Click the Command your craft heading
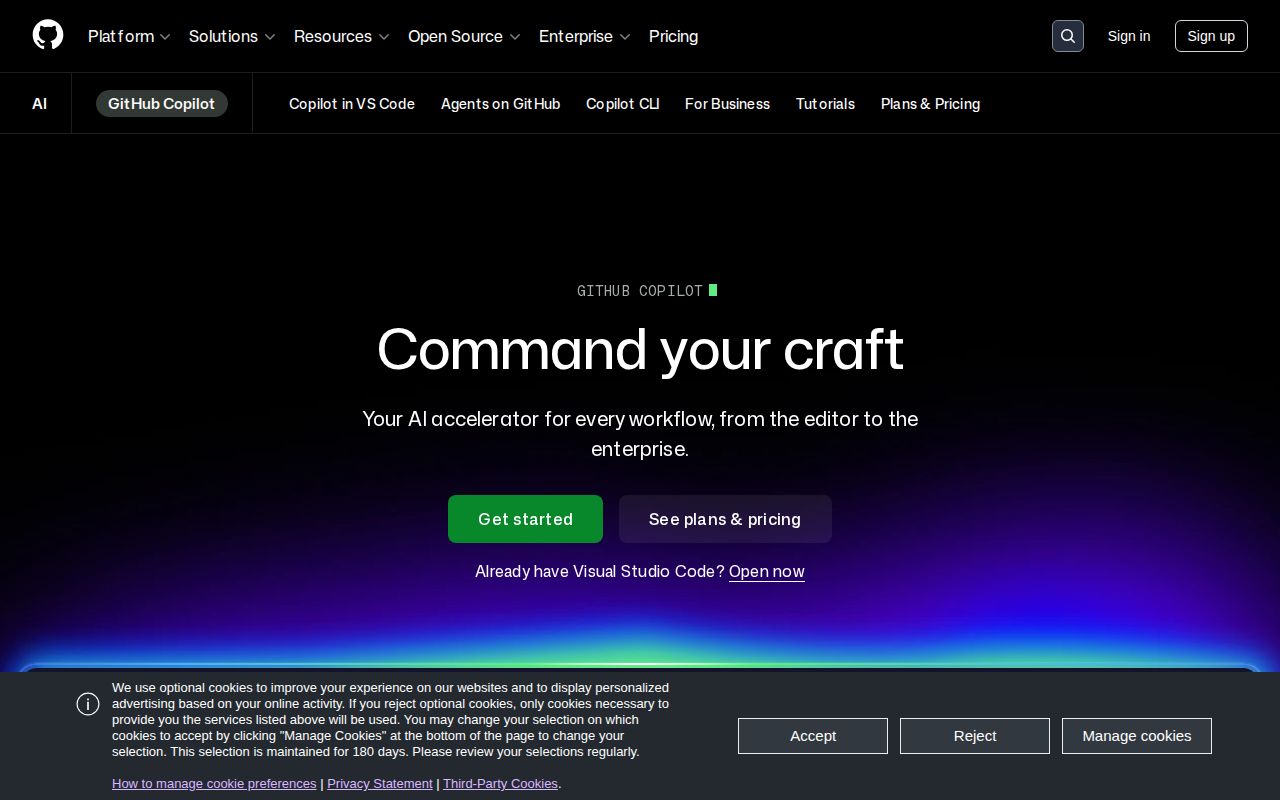Image resolution: width=1280 pixels, height=800 pixels. [640, 349]
